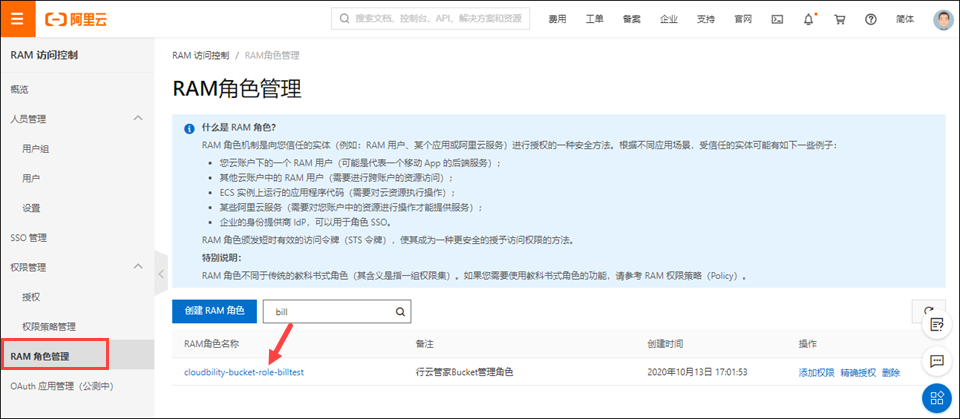Open the shopping cart icon

(x=839, y=19)
